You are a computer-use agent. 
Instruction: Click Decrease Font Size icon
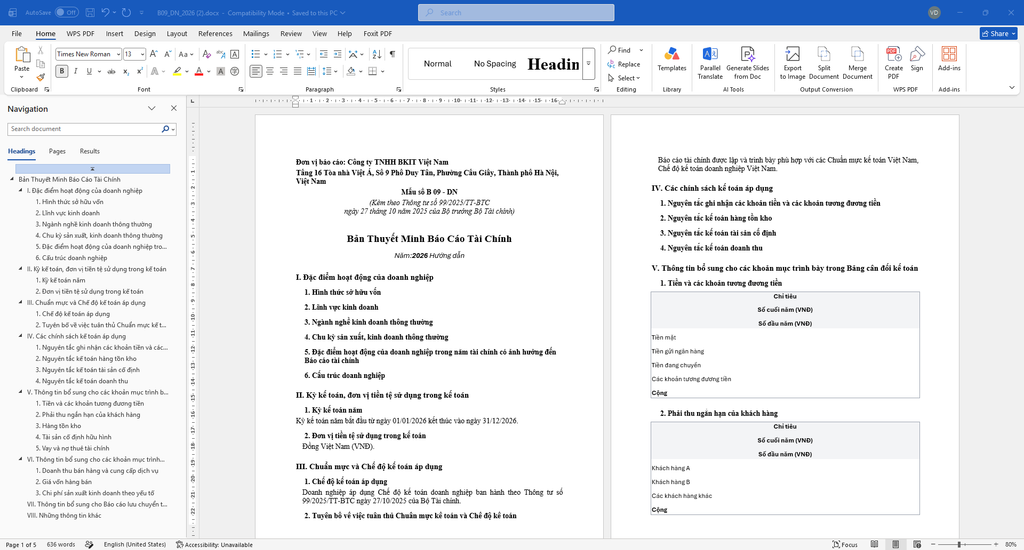(x=167, y=54)
